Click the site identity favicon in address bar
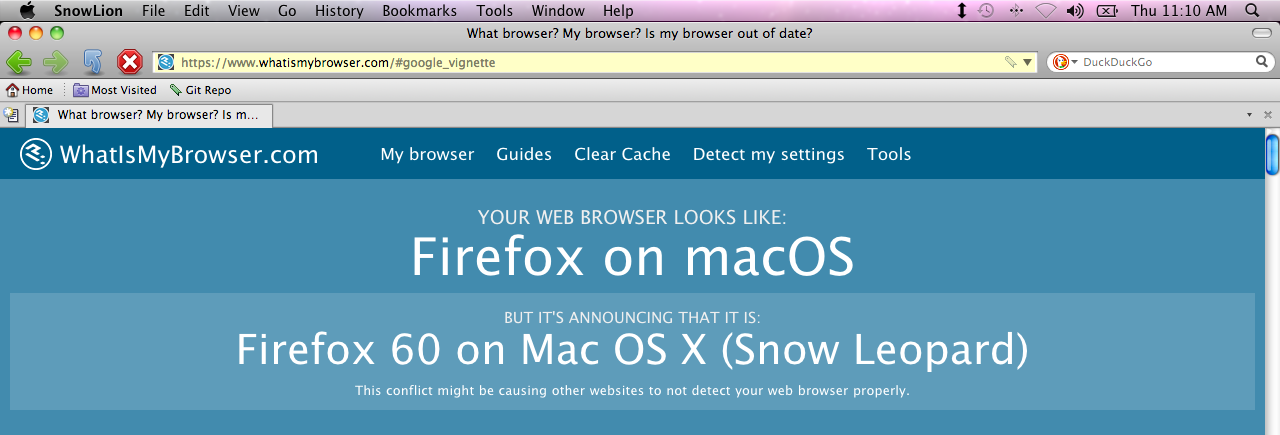Viewport: 1280px width, 435px height. tap(166, 62)
